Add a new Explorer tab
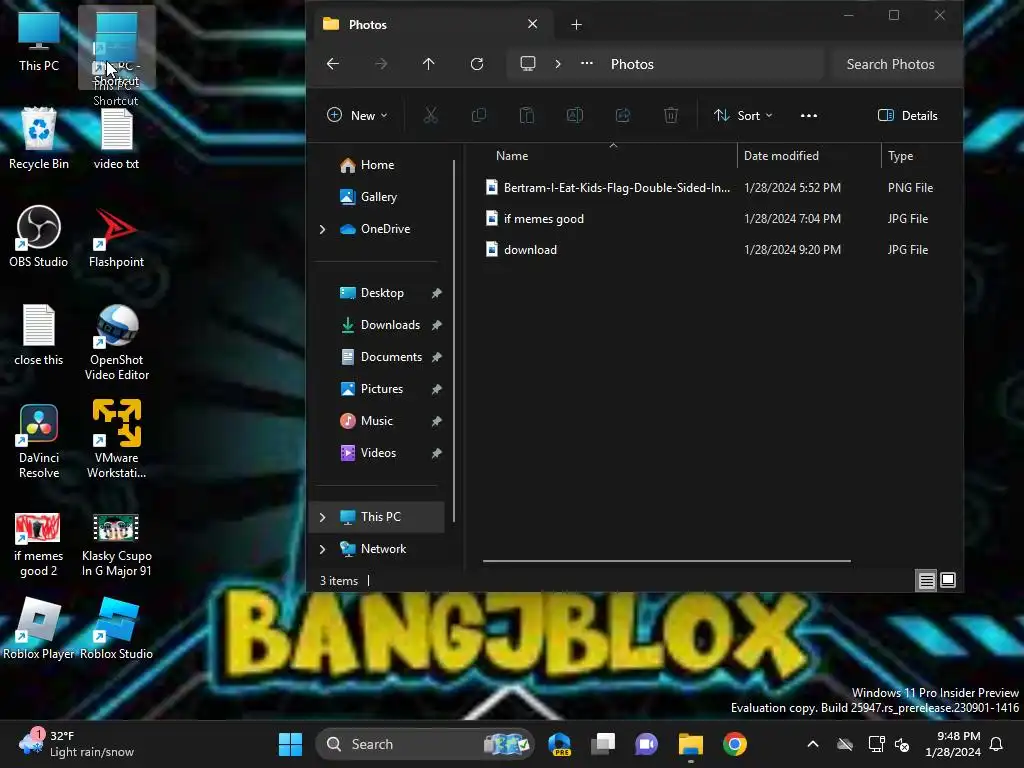1024x768 pixels. (x=576, y=25)
